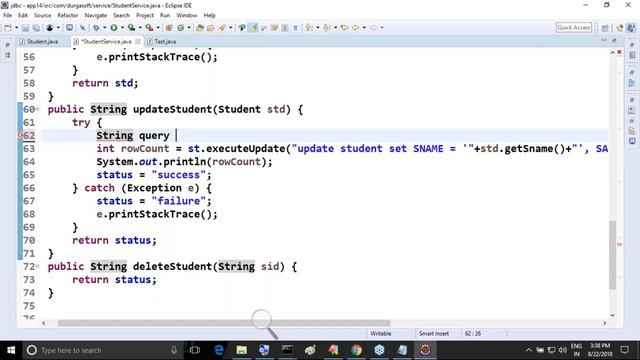The height and width of the screenshot is (360, 640).
Task: Open the Navigate menu
Action: coord(96,15)
